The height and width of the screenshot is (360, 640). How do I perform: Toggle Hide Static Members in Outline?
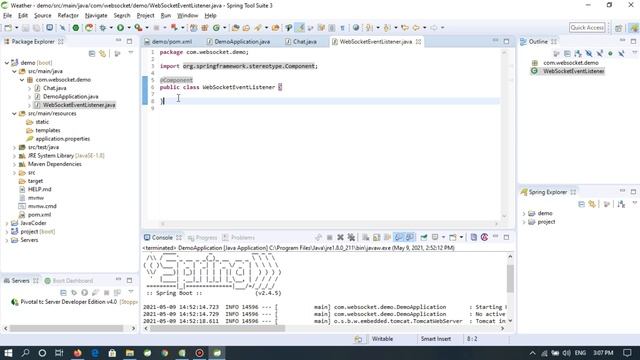tap(600, 53)
